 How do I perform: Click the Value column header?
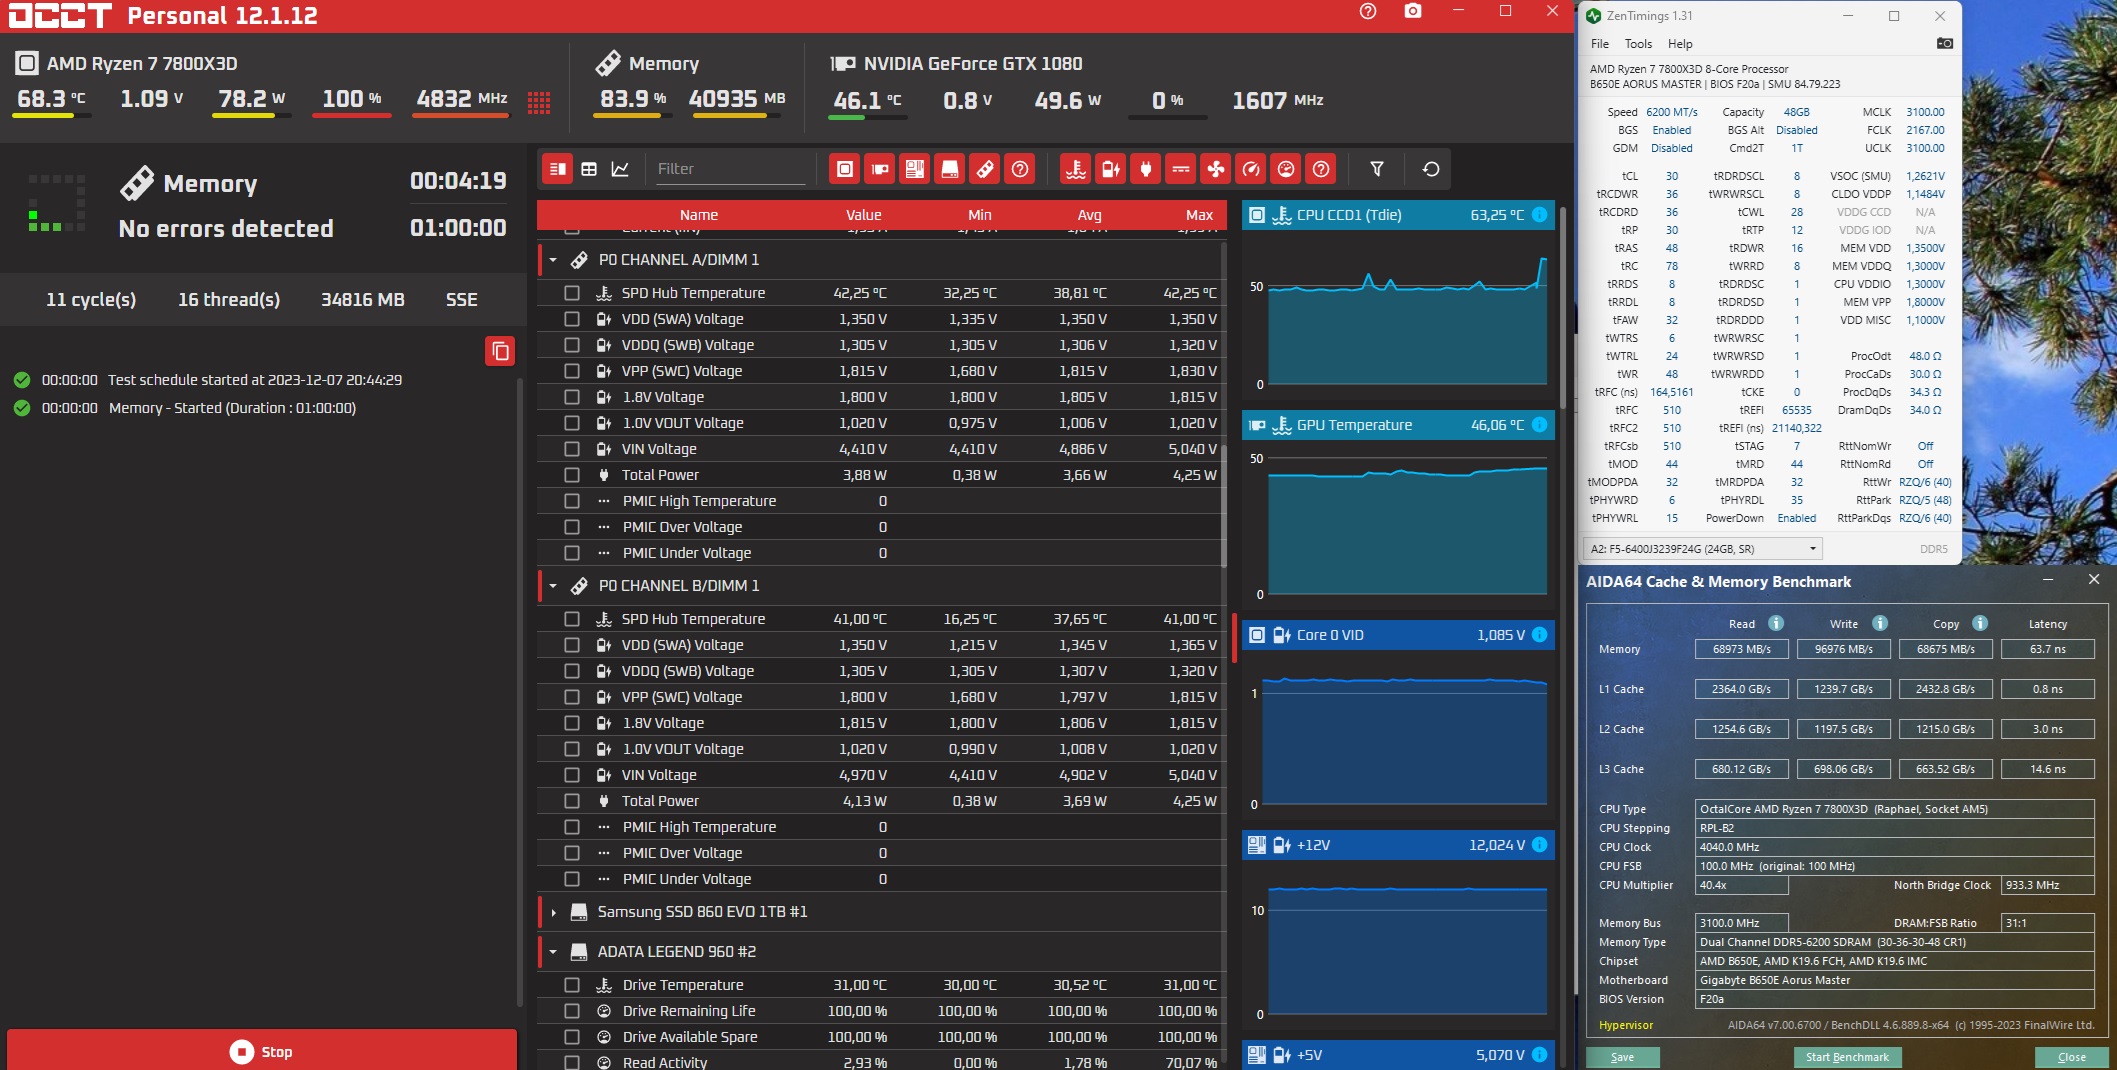point(864,215)
